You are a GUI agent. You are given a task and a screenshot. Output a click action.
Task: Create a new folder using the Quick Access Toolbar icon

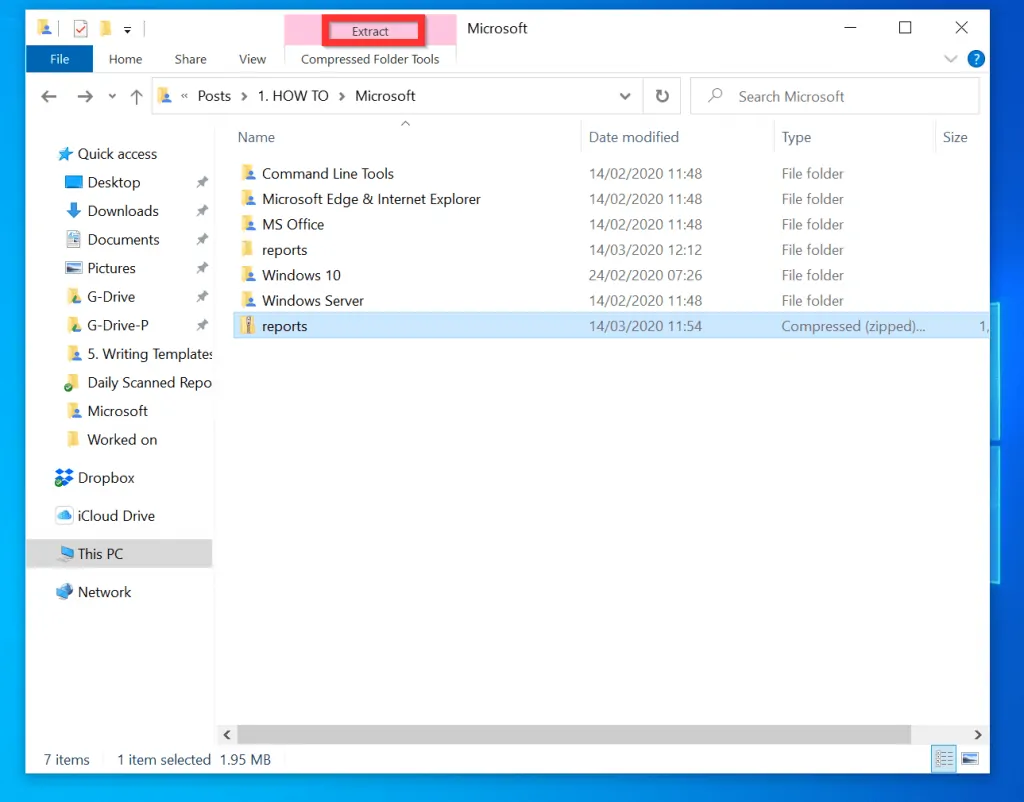click(x=105, y=28)
